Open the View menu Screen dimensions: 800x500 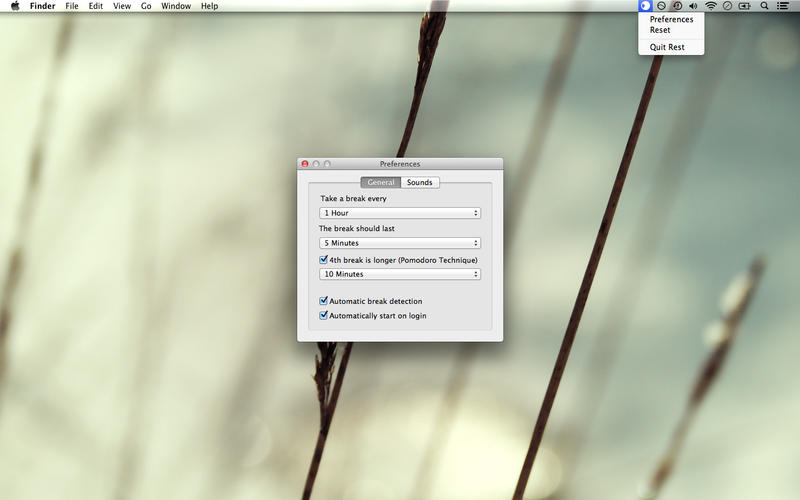click(122, 6)
